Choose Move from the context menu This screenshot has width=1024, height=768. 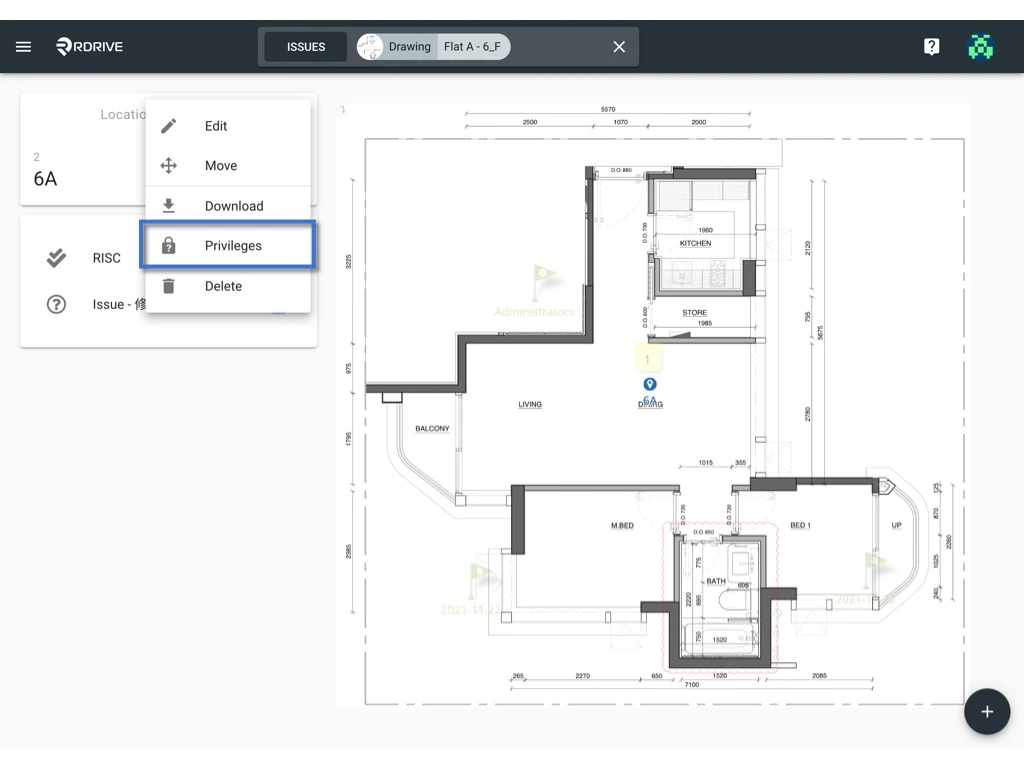228,166
